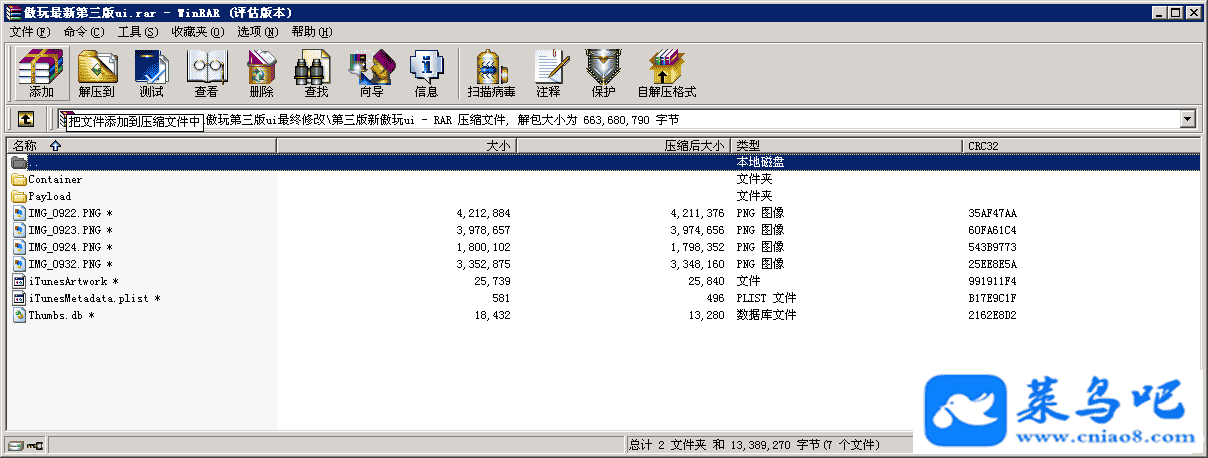Click the Thumbs.db file icon

19,315
